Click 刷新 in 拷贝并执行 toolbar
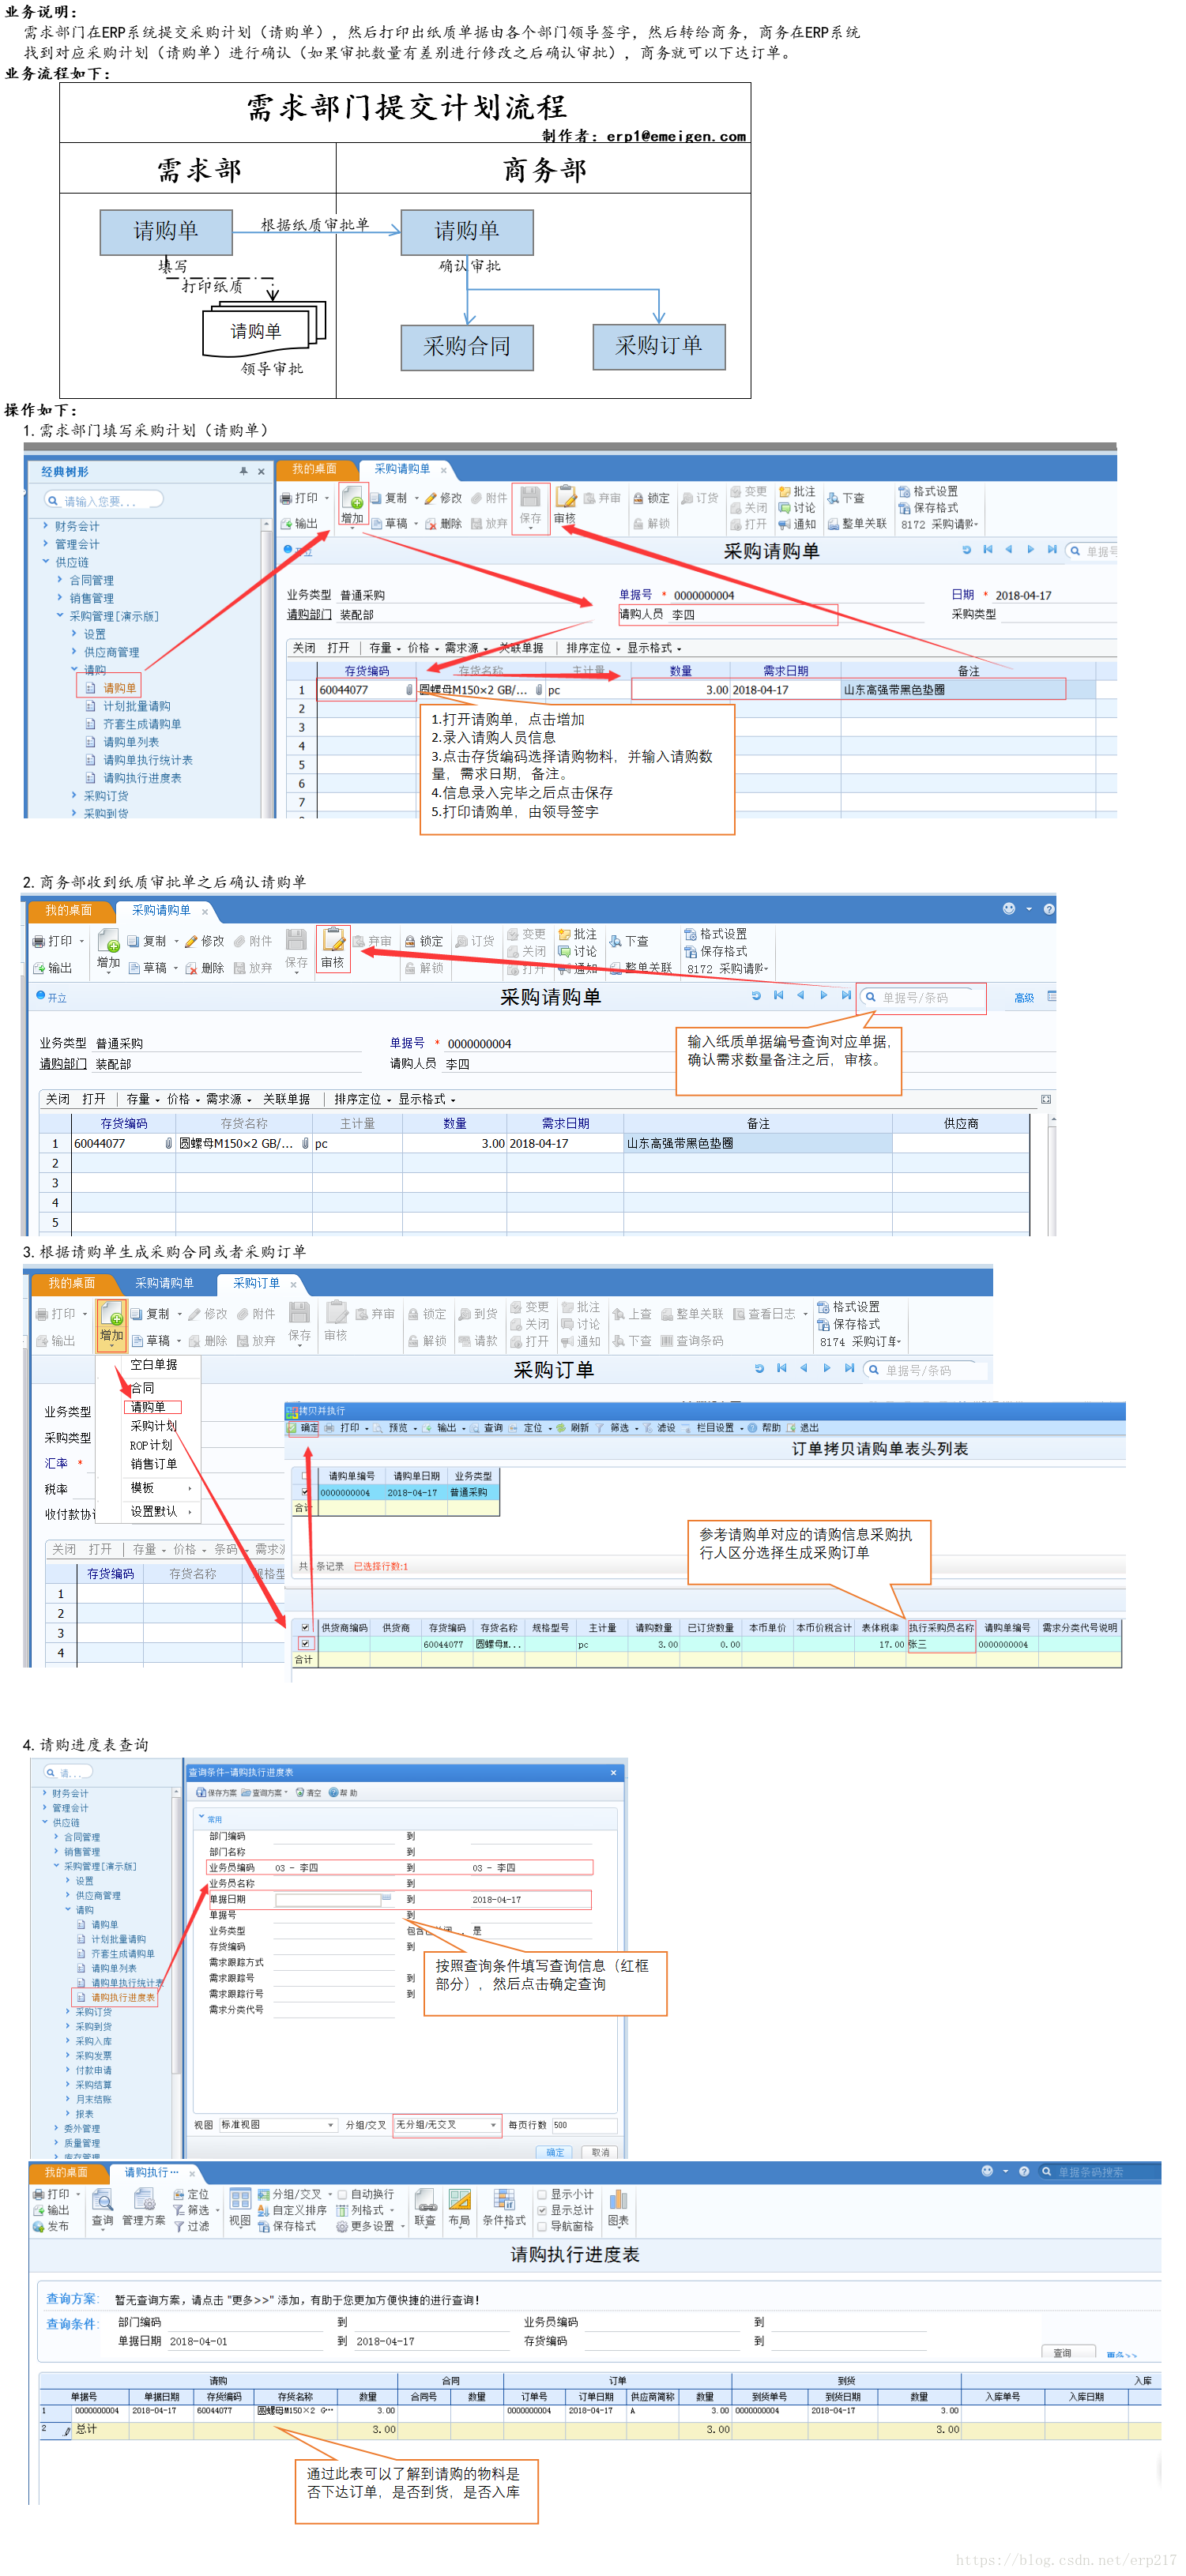 coord(574,1428)
